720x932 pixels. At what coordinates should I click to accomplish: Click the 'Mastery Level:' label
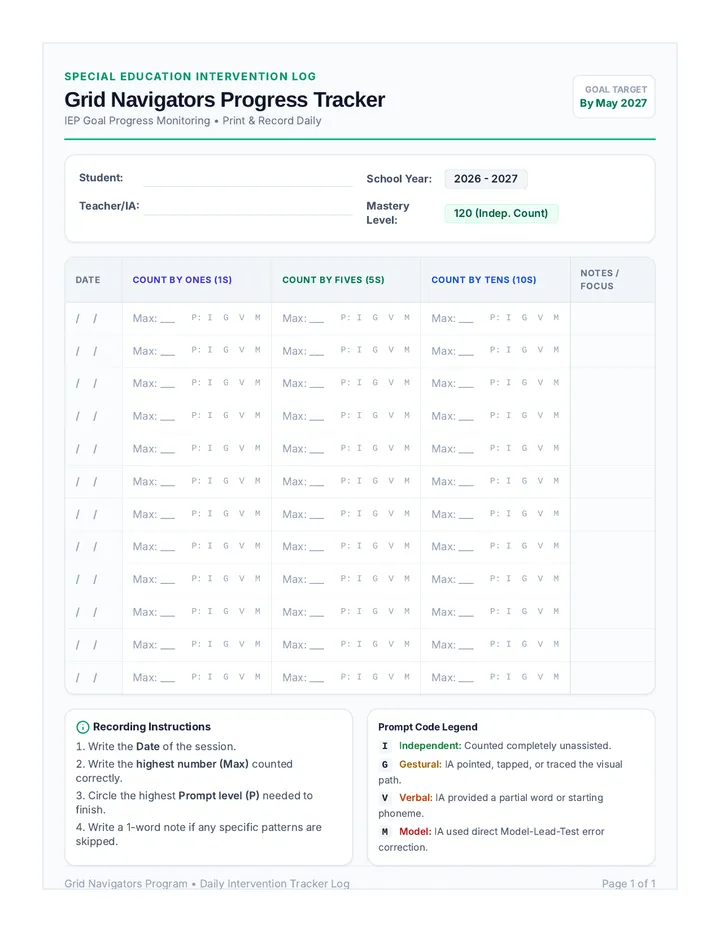pyautogui.click(x=388, y=213)
